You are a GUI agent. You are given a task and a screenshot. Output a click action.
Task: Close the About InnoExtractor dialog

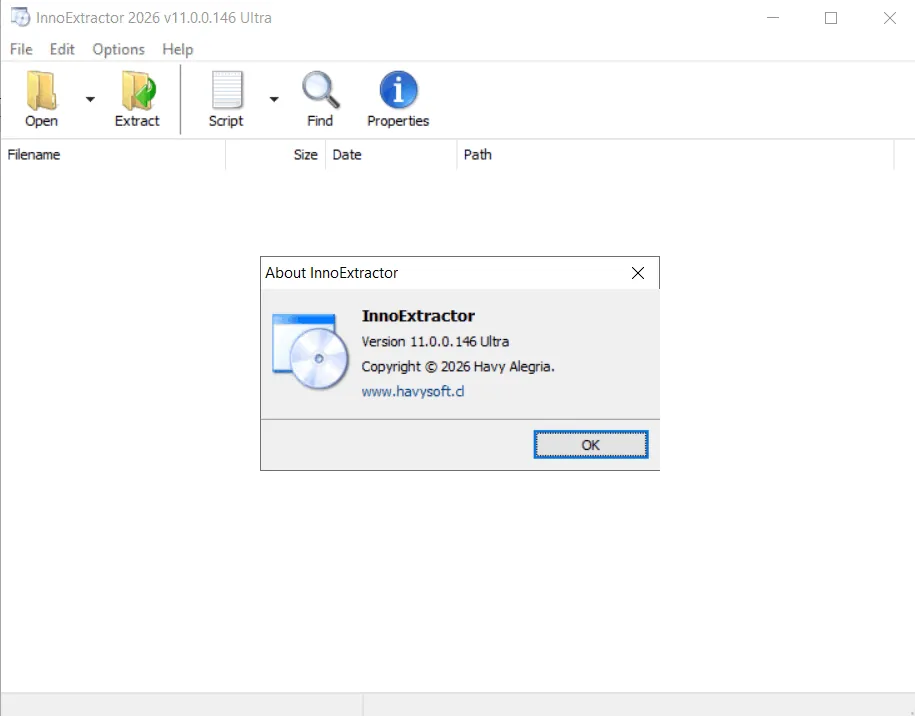pos(638,273)
